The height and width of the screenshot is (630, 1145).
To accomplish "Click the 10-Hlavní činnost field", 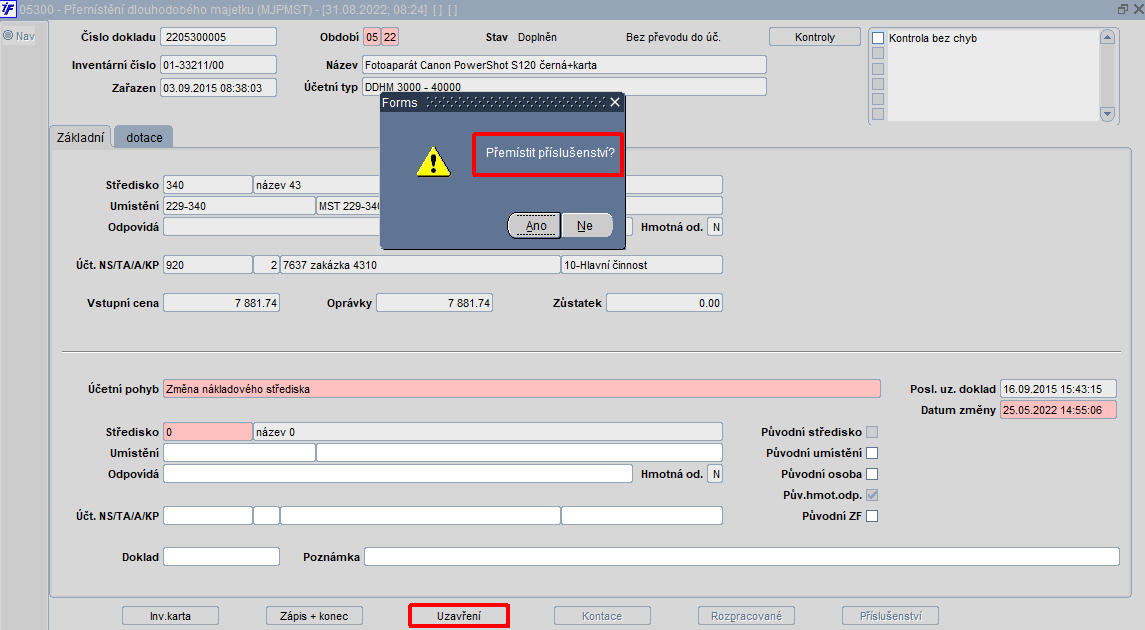I will click(642, 265).
